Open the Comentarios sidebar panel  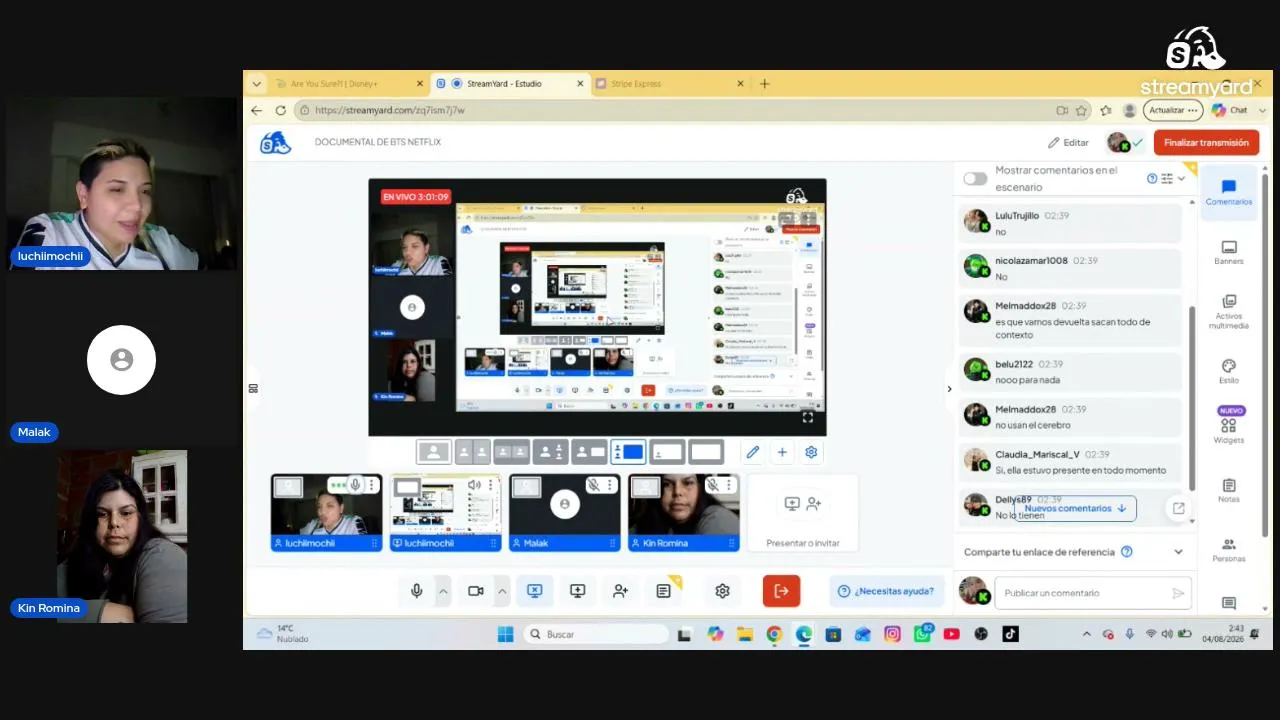point(1228,192)
